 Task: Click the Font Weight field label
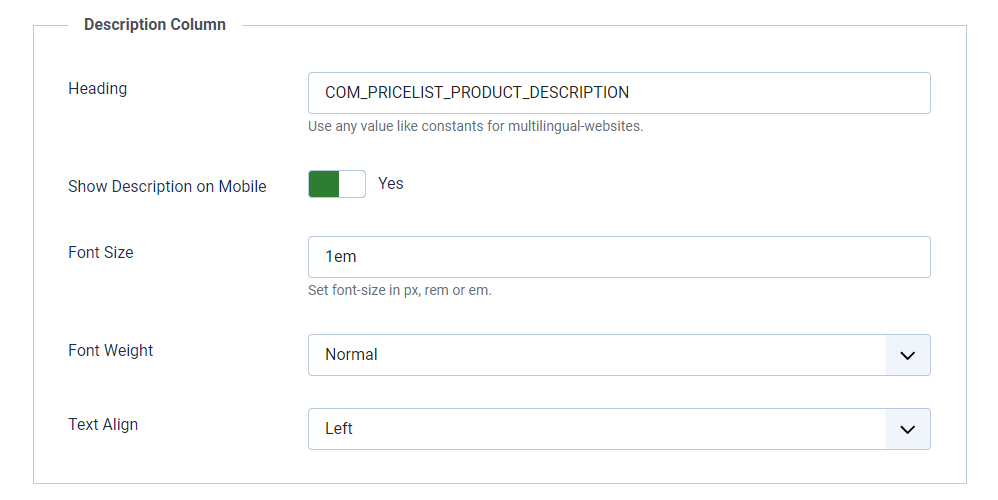pyautogui.click(x=111, y=350)
